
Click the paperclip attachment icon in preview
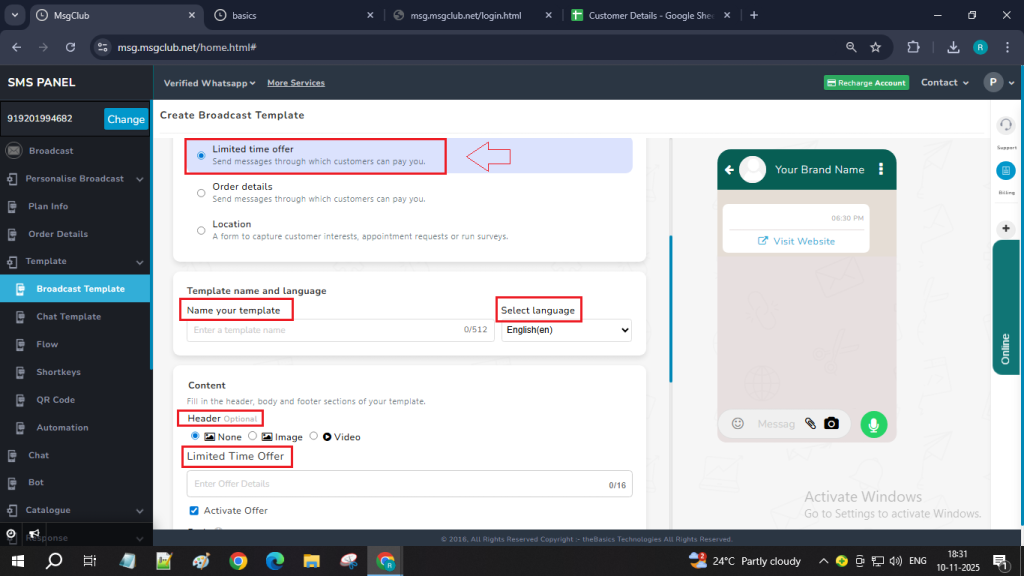click(810, 424)
